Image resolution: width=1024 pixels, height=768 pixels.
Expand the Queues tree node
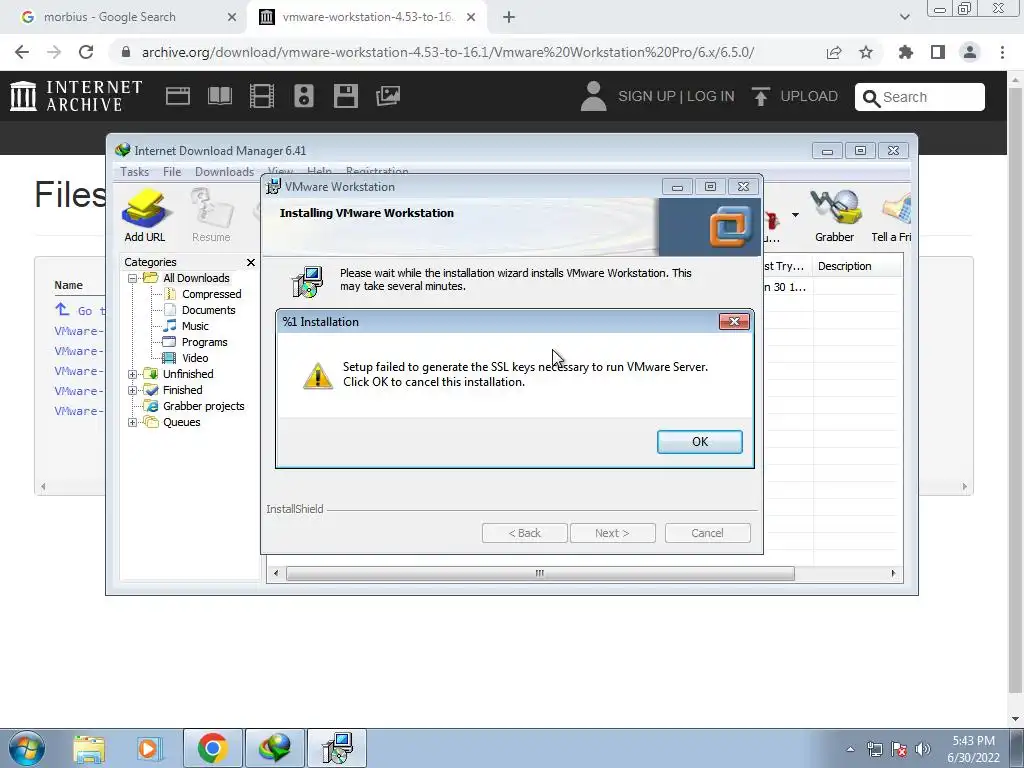pyautogui.click(x=133, y=423)
